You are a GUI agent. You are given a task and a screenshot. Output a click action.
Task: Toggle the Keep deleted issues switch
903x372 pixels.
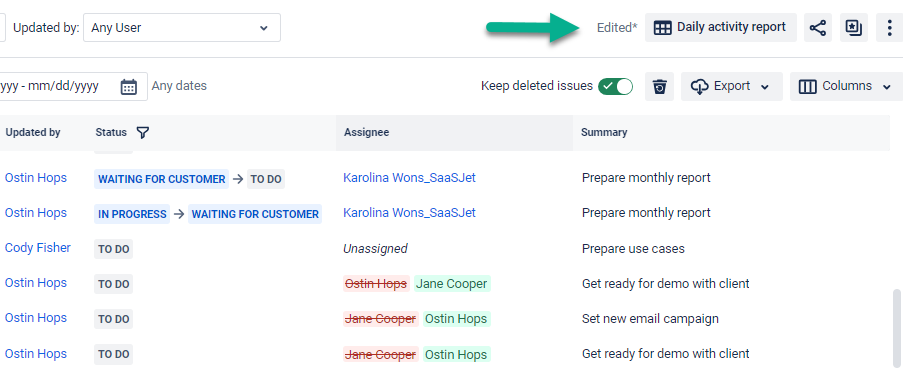pos(615,86)
